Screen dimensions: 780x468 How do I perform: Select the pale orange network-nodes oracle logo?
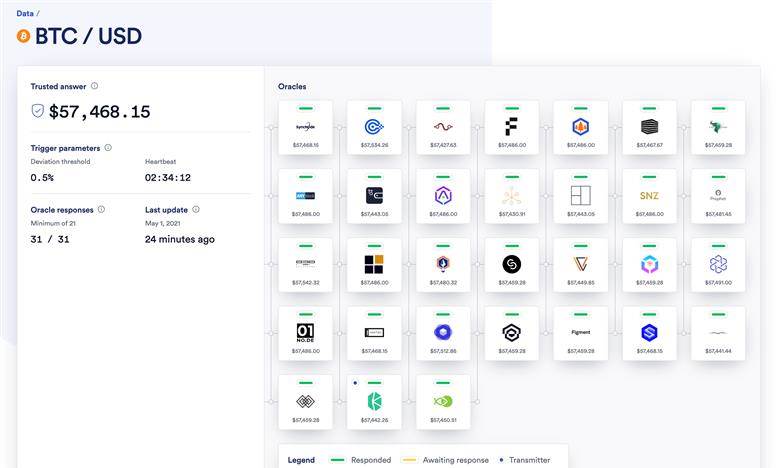click(511, 195)
